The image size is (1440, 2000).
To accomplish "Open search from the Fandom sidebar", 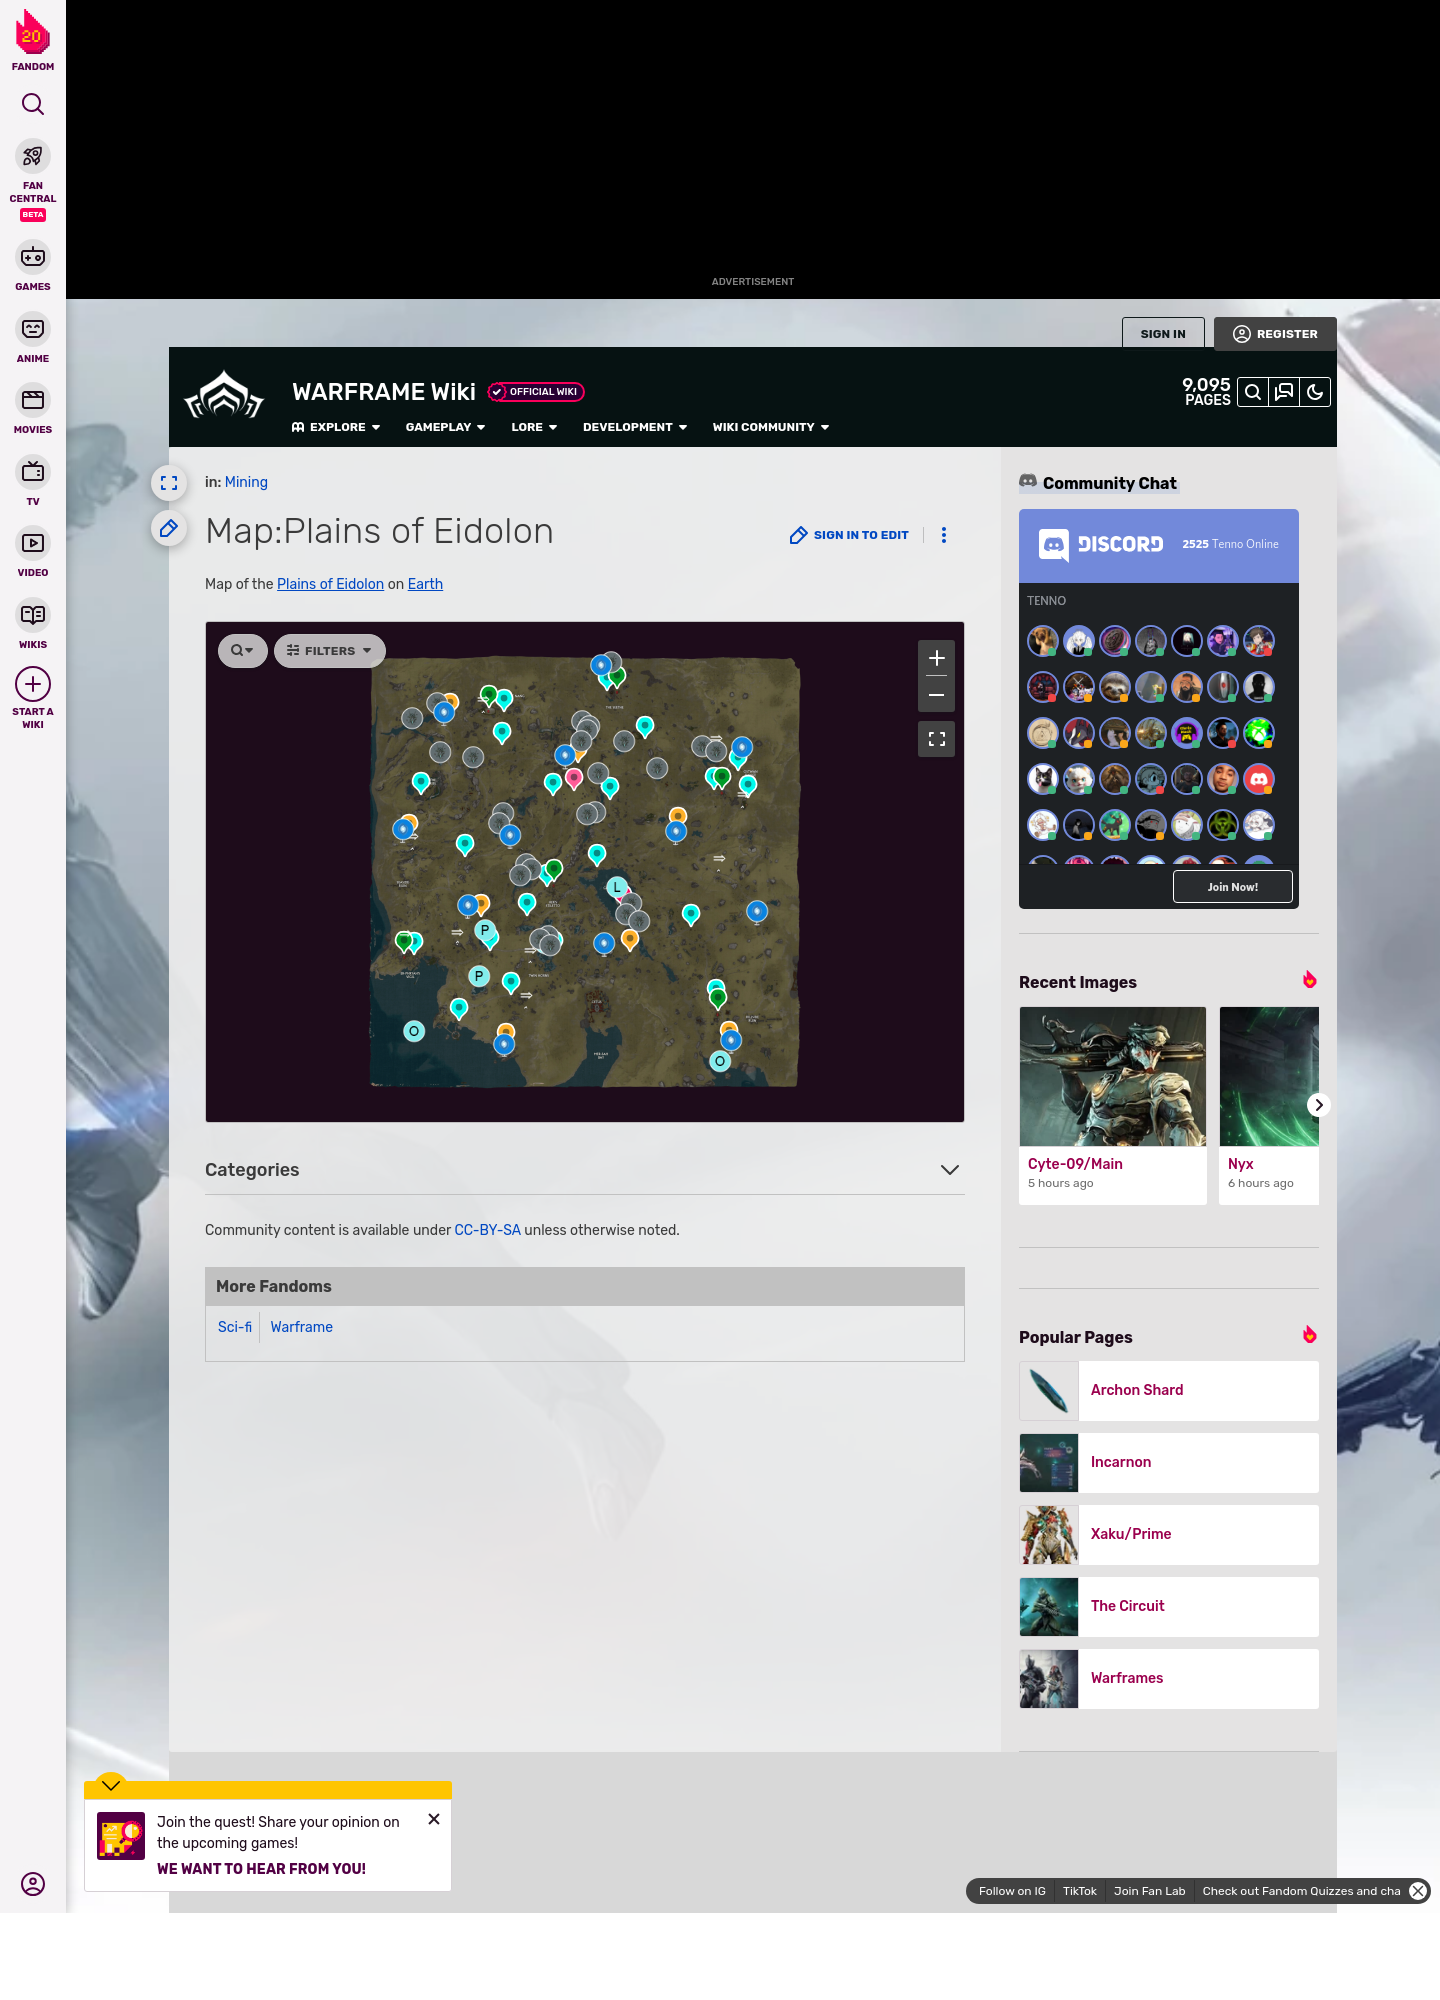I will click(33, 104).
